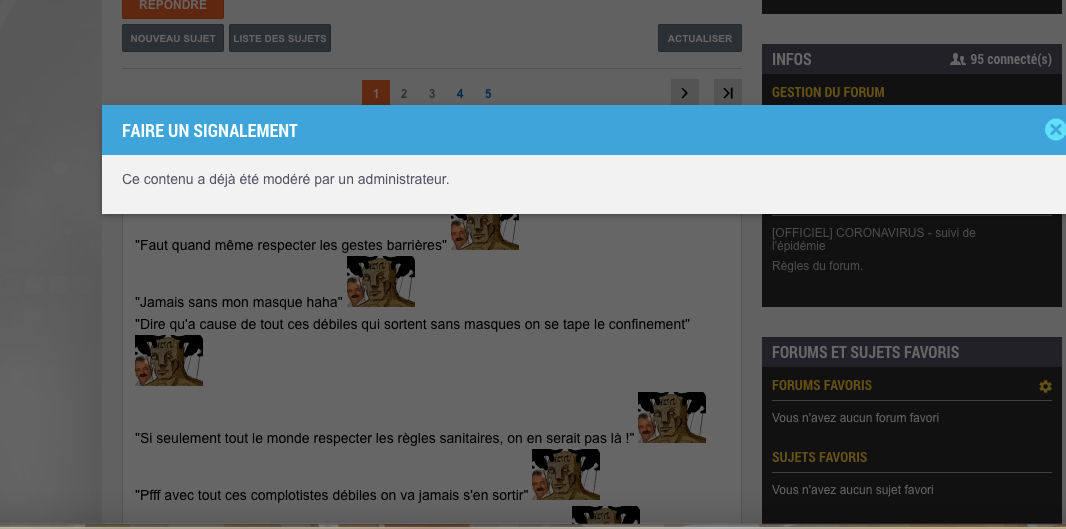Go to page 4

pyautogui.click(x=460, y=94)
